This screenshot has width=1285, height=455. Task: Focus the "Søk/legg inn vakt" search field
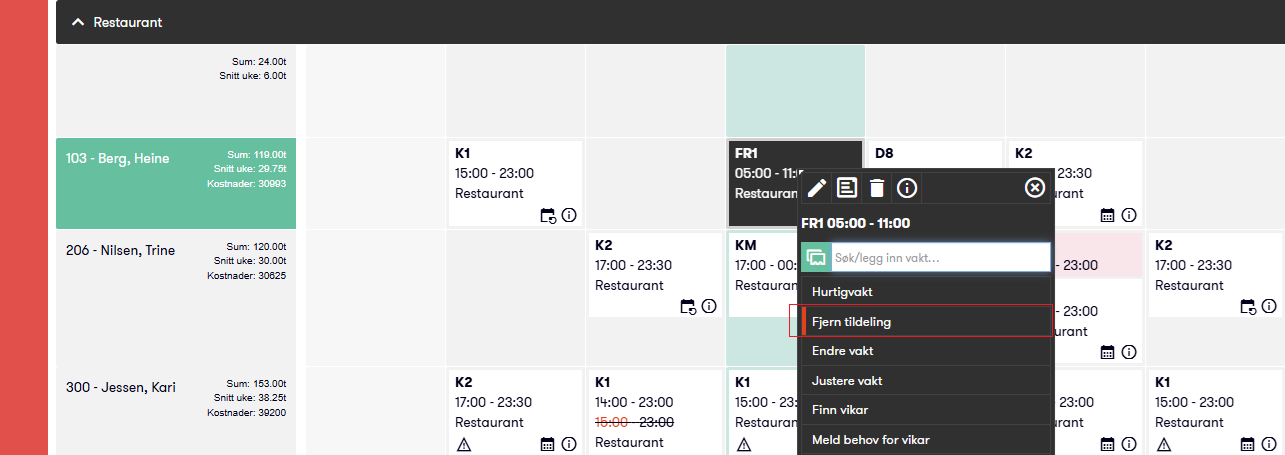pos(940,257)
